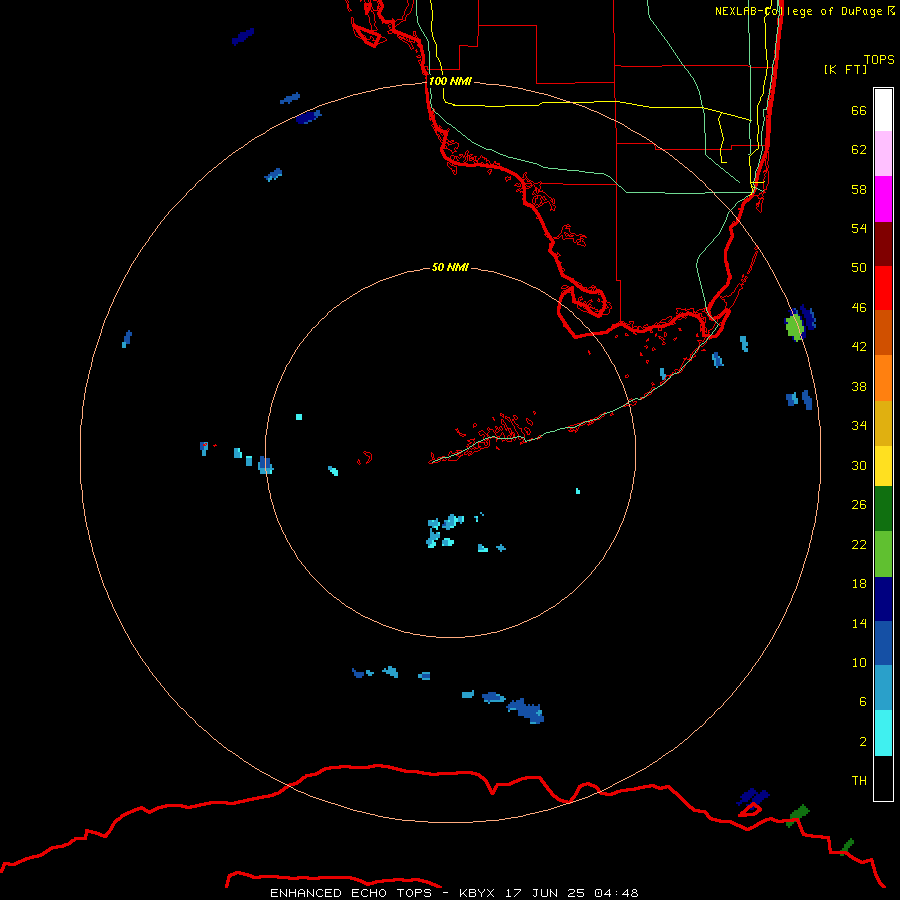The width and height of the screenshot is (900, 900).
Task: Click the 50 legend value
Action: tap(859, 268)
